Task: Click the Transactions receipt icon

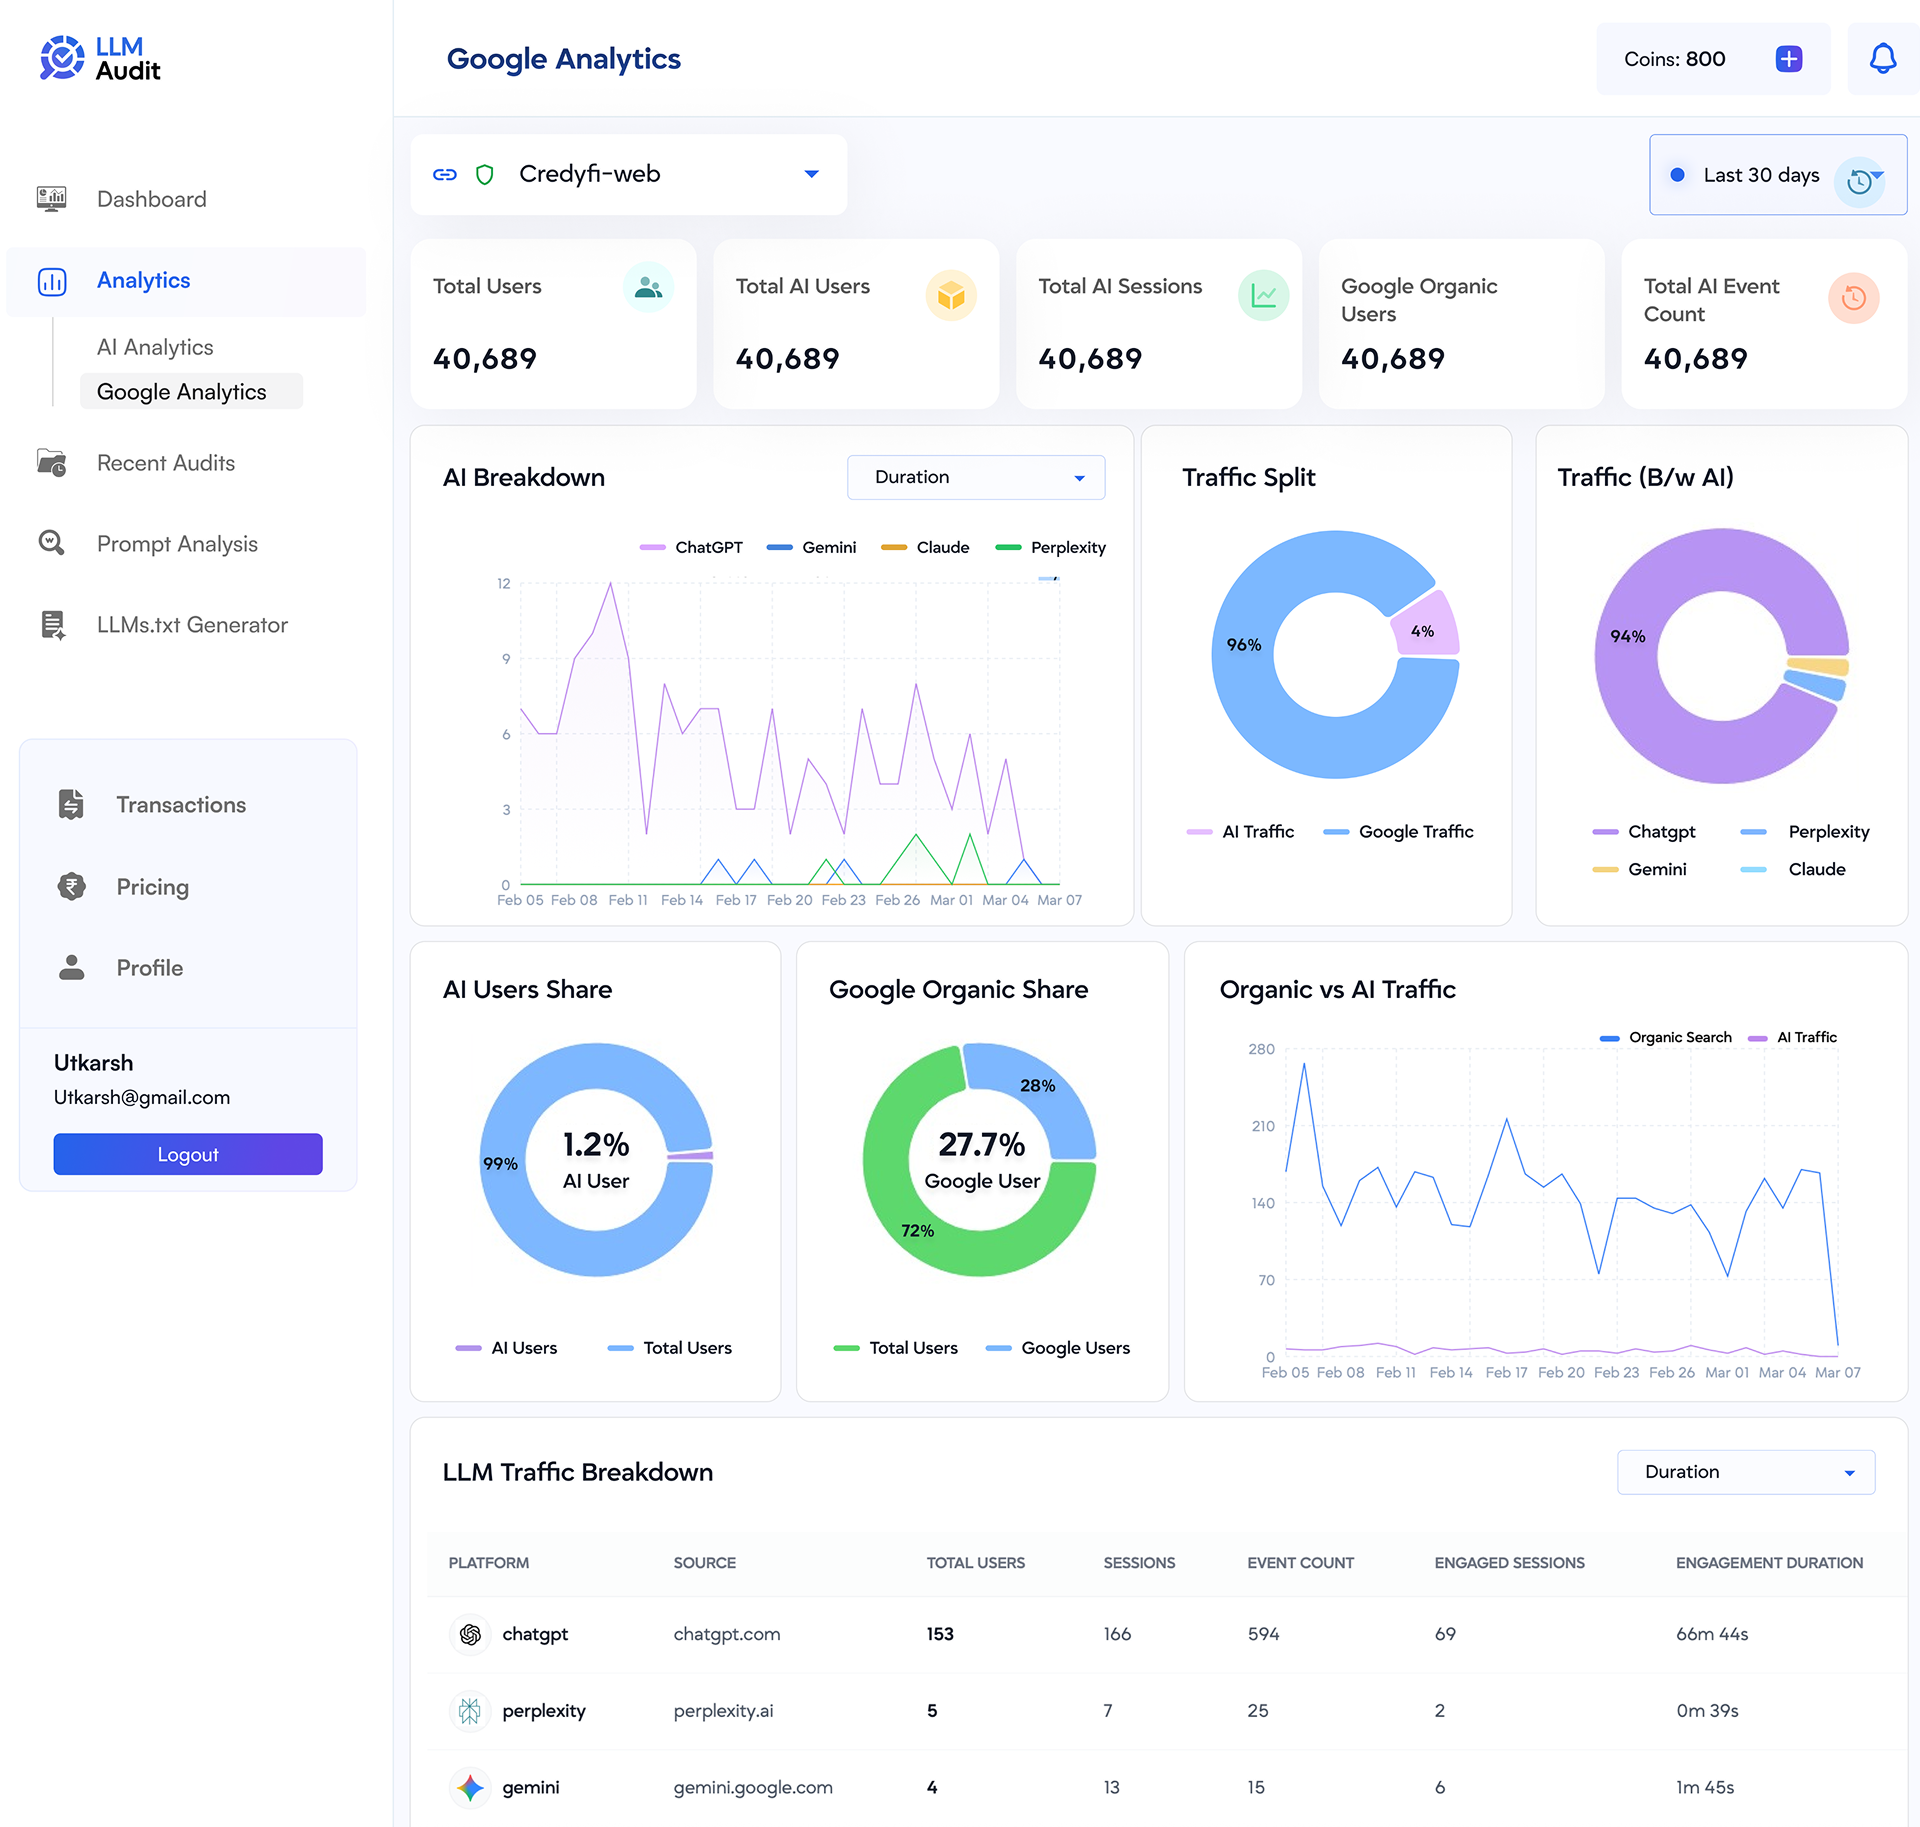Action: (72, 804)
